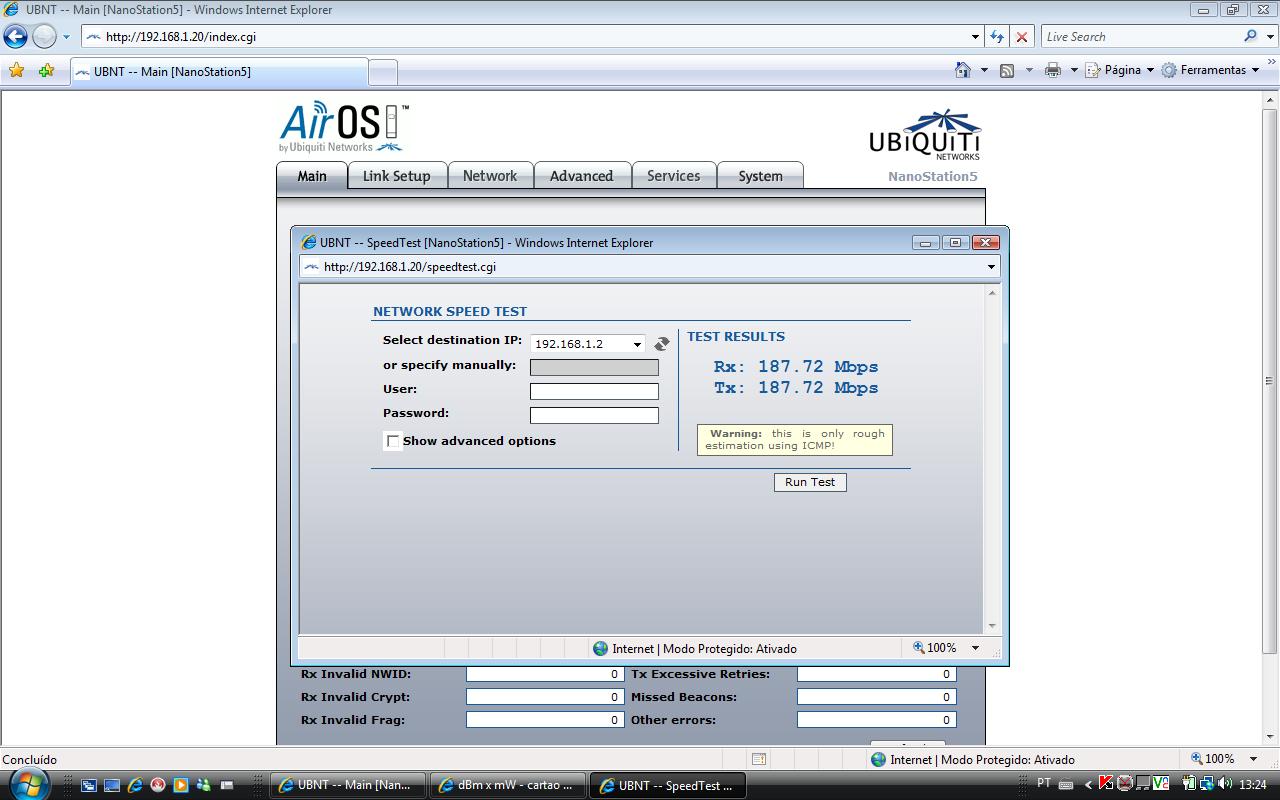The height and width of the screenshot is (800, 1280).
Task: Stop loading with the red X button
Action: (x=1021, y=37)
